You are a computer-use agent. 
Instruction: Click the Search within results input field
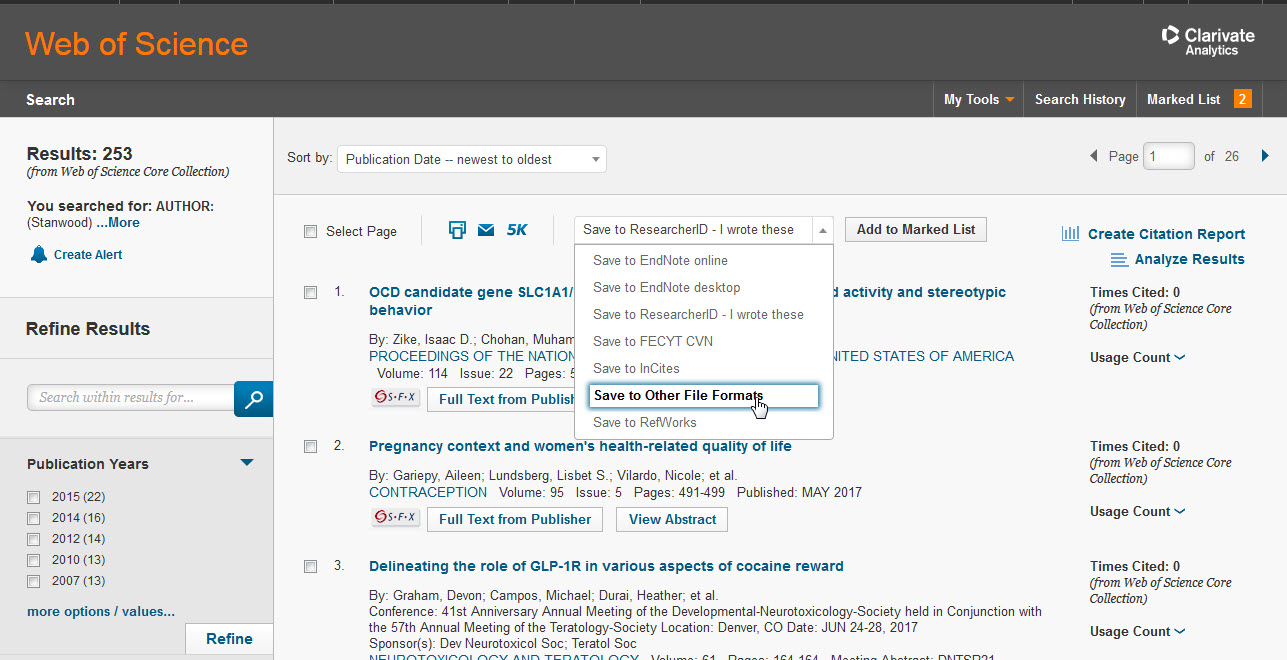click(130, 398)
